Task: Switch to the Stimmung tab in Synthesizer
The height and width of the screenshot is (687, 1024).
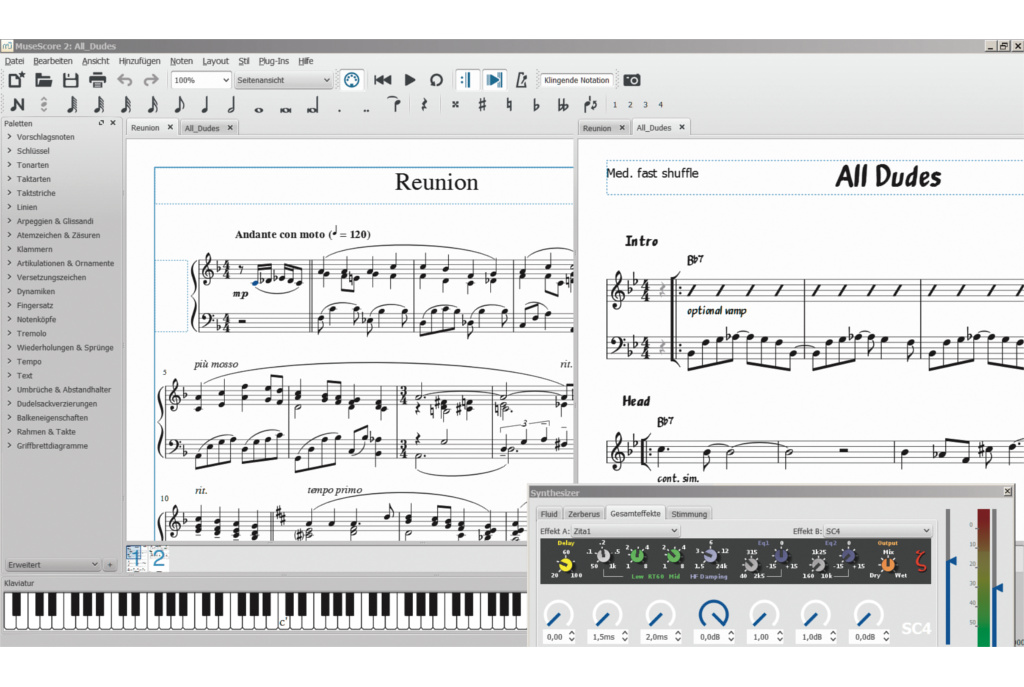Action: pyautogui.click(x=689, y=514)
